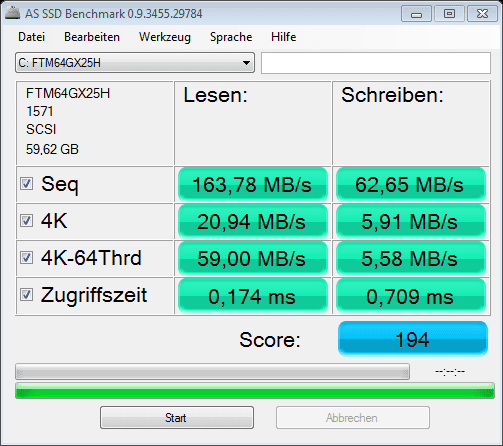Open the Datei menu
Viewport: 503px width, 446px height.
point(31,37)
